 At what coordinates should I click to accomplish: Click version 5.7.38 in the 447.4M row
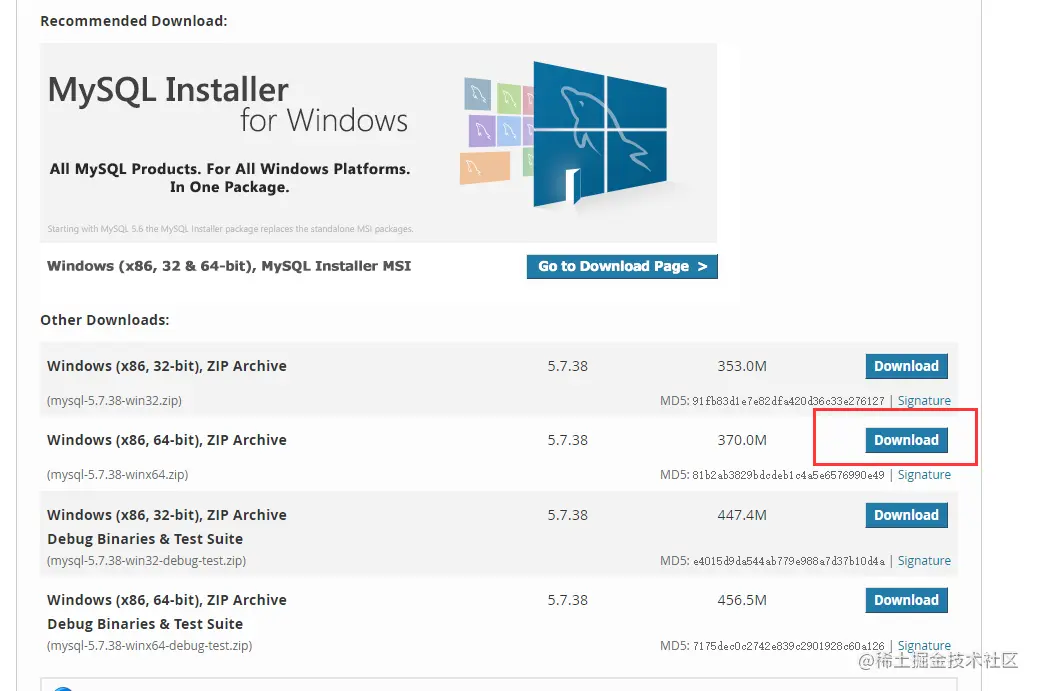pos(567,515)
